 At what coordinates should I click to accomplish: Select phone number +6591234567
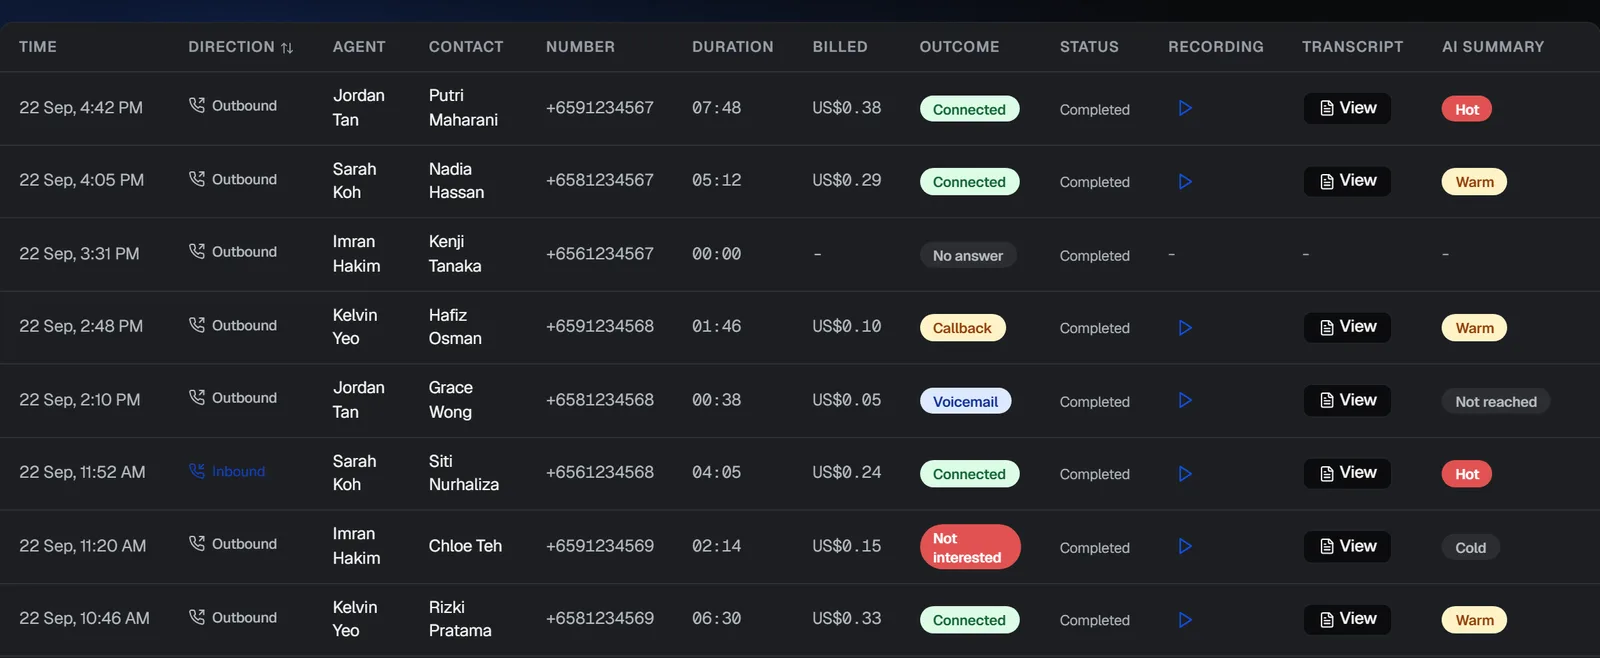600,107
